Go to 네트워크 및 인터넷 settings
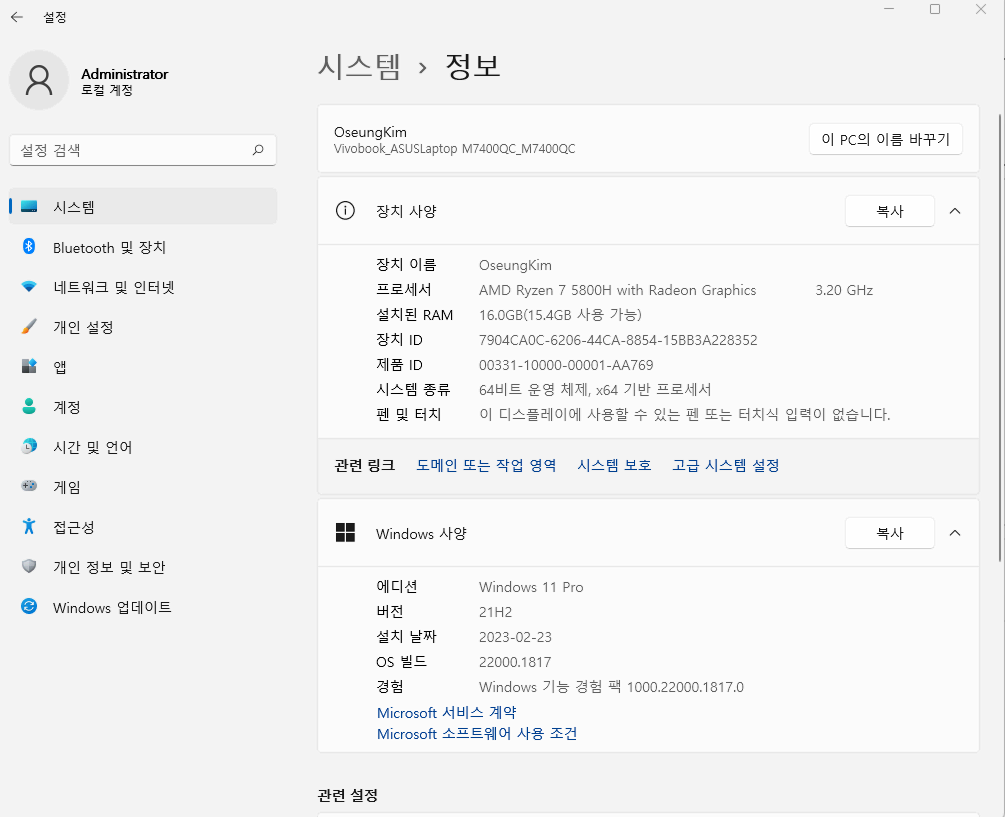The width and height of the screenshot is (1005, 817). [143, 287]
